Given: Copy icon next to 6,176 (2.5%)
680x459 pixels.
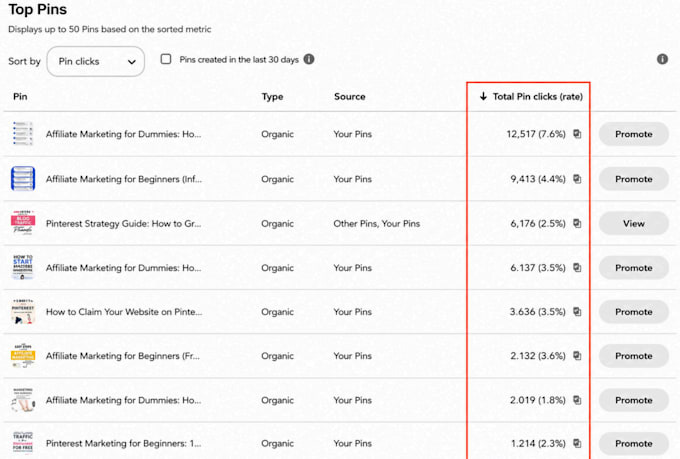Looking at the screenshot, I should tap(577, 223).
